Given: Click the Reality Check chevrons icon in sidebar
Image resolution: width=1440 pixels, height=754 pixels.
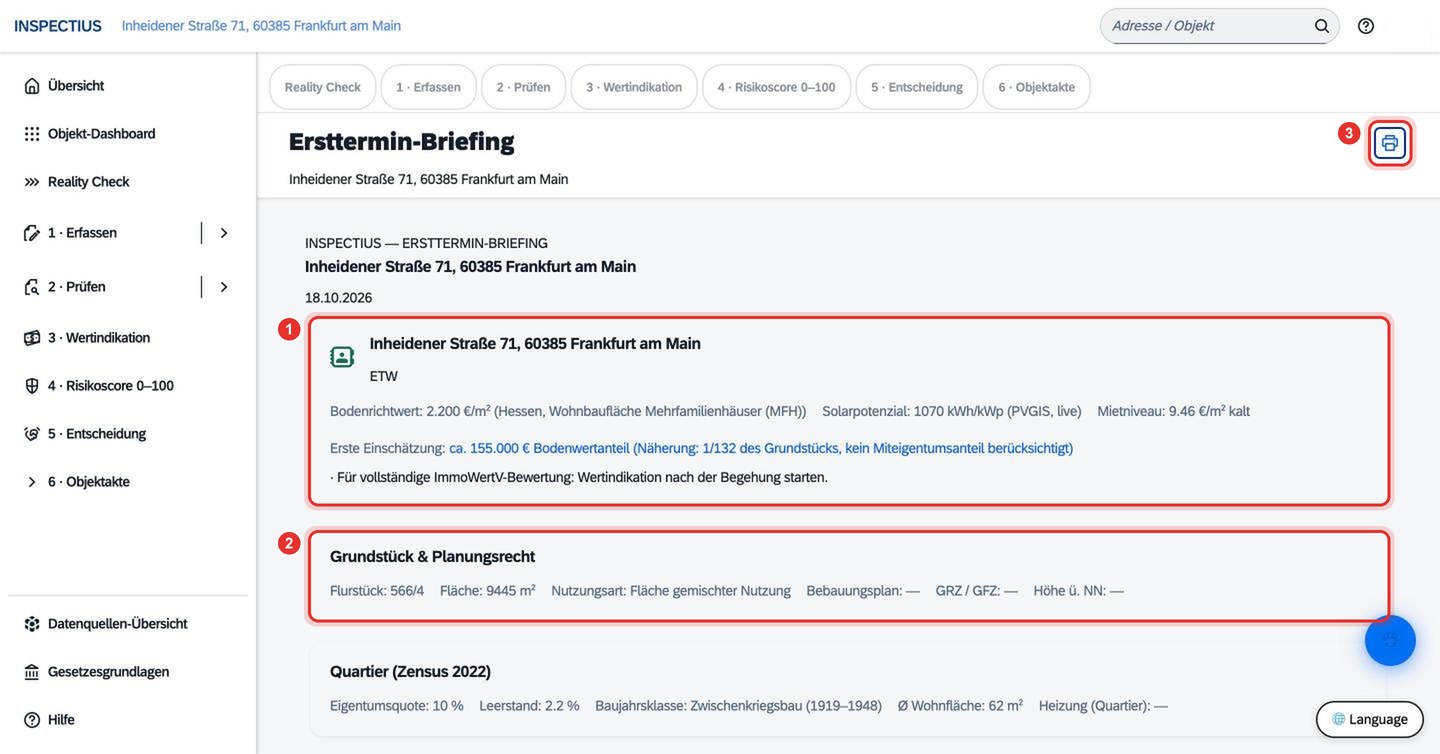Looking at the screenshot, I should 32,182.
